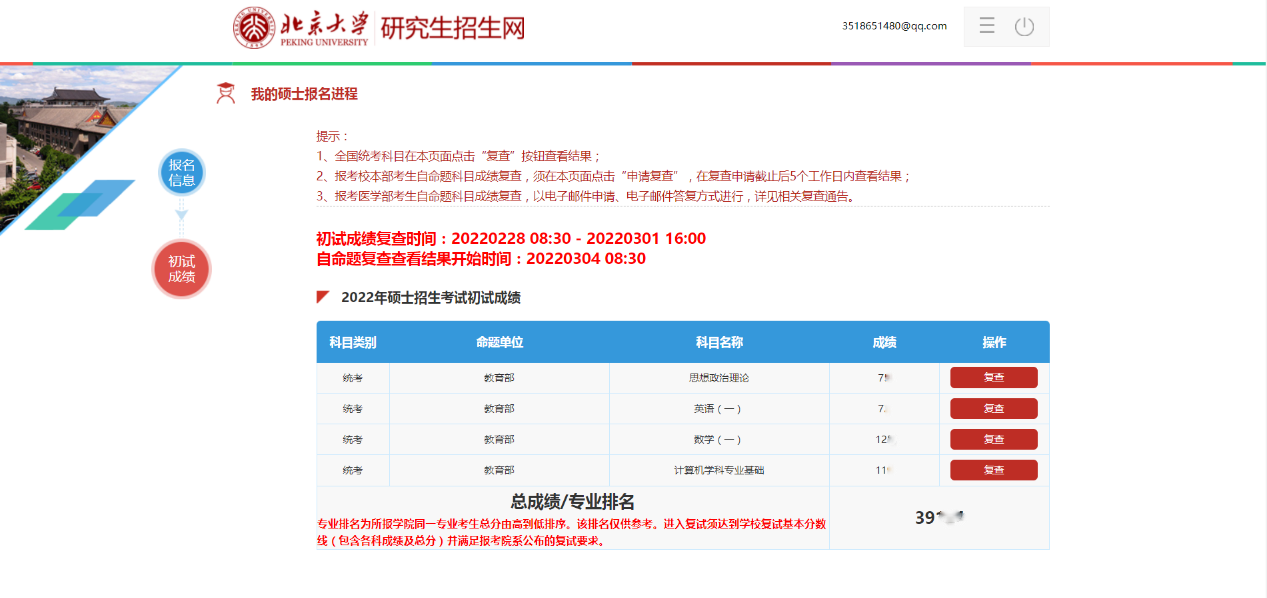This screenshot has height=598, width=1267.
Task: Click hint line 2 about 申请复查
Action: (x=614, y=176)
